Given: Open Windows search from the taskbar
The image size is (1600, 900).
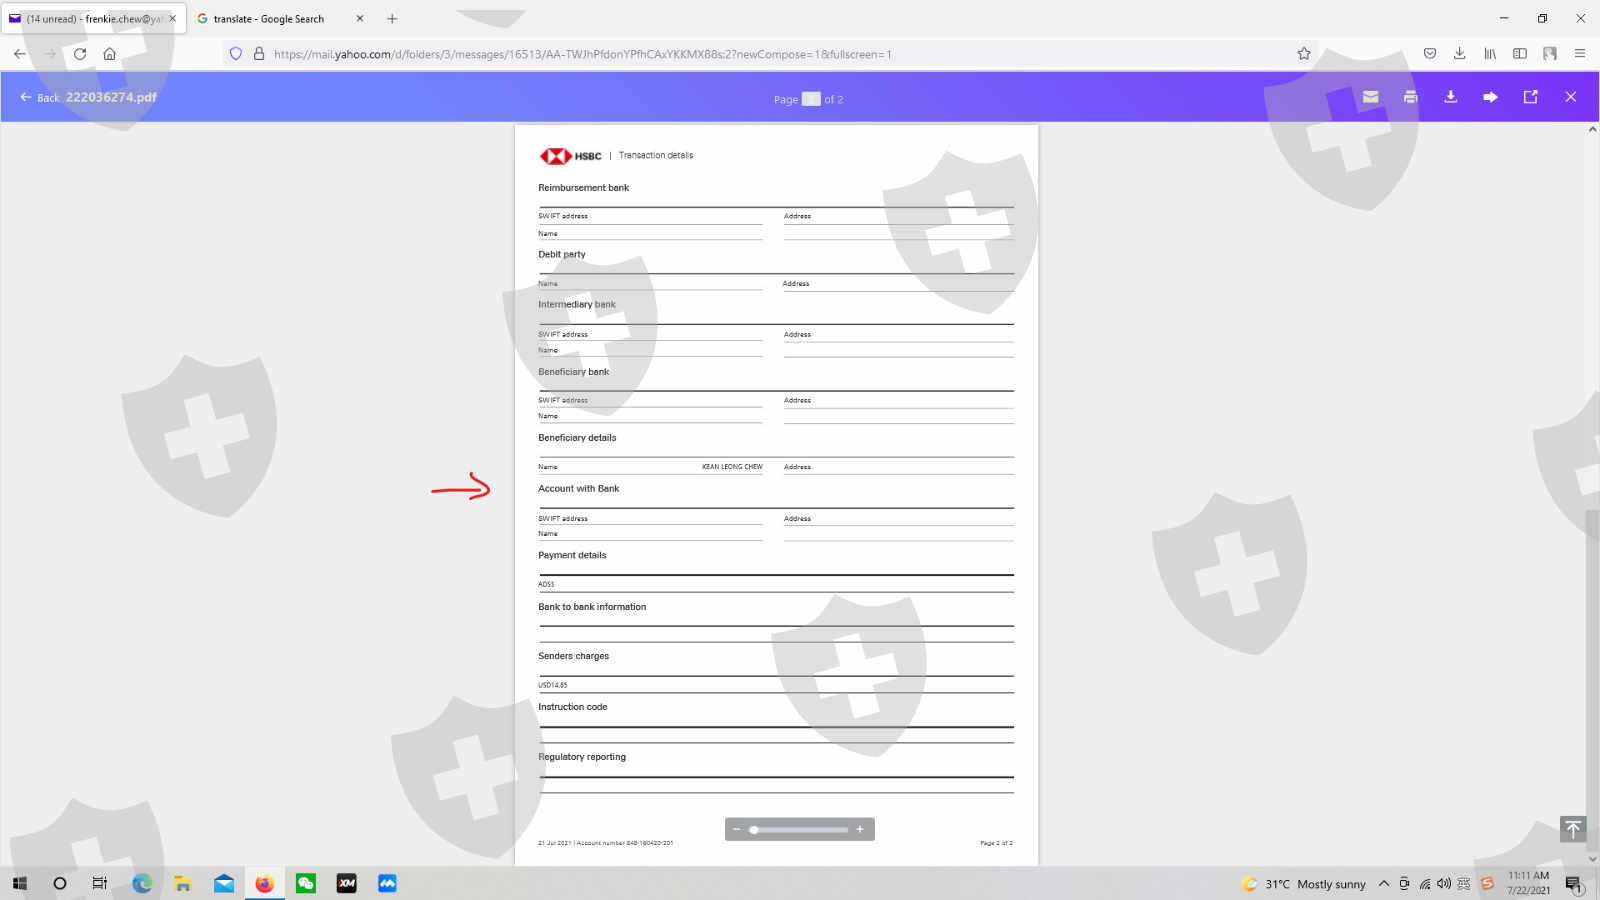Looking at the screenshot, I should tap(60, 883).
